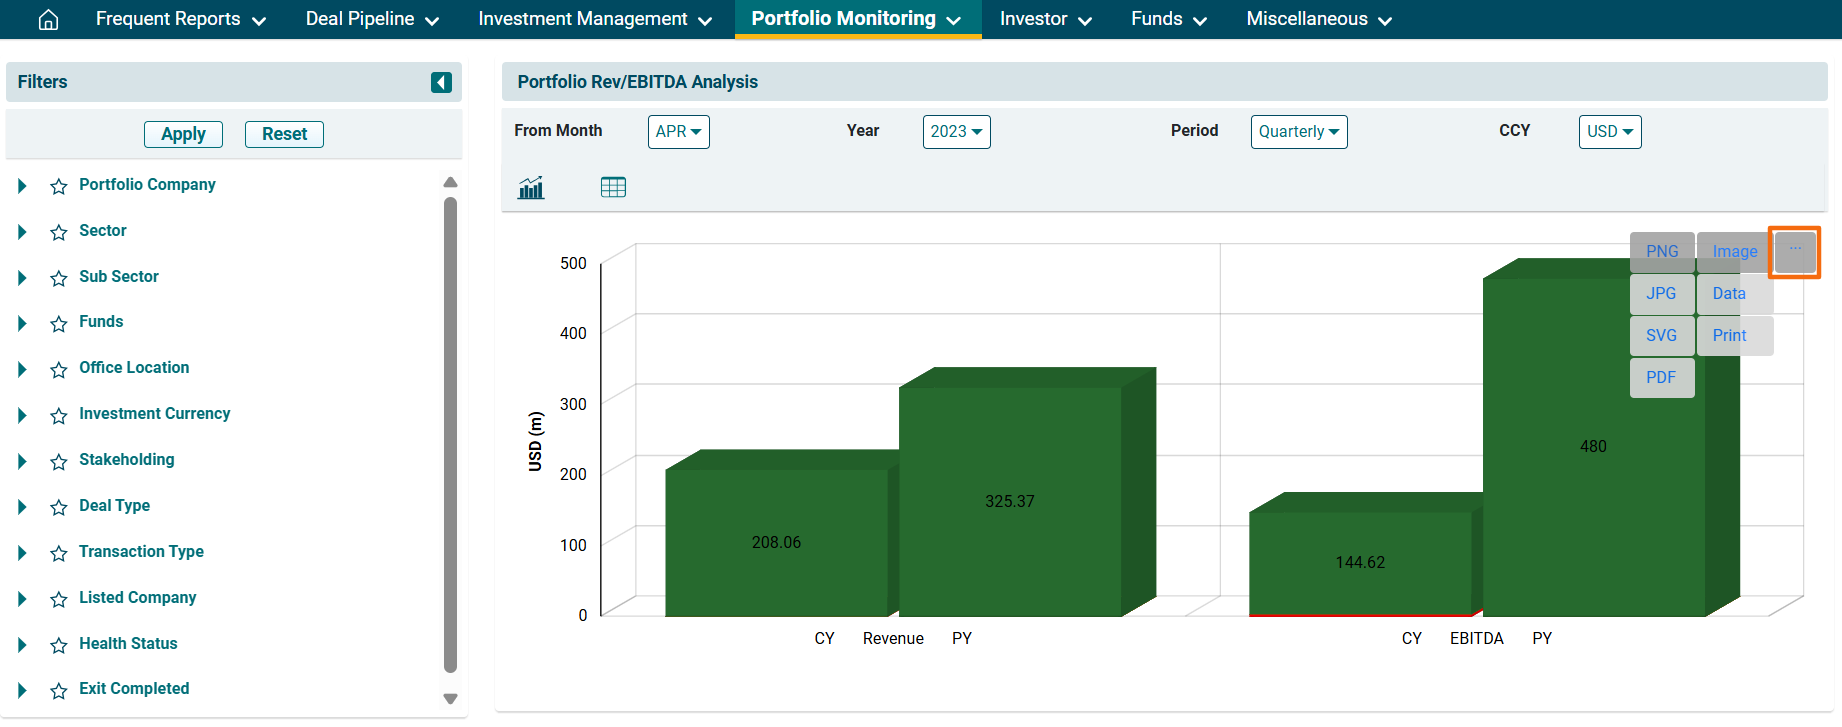Star the Sector filter
The height and width of the screenshot is (727, 1842).
pyautogui.click(x=59, y=232)
